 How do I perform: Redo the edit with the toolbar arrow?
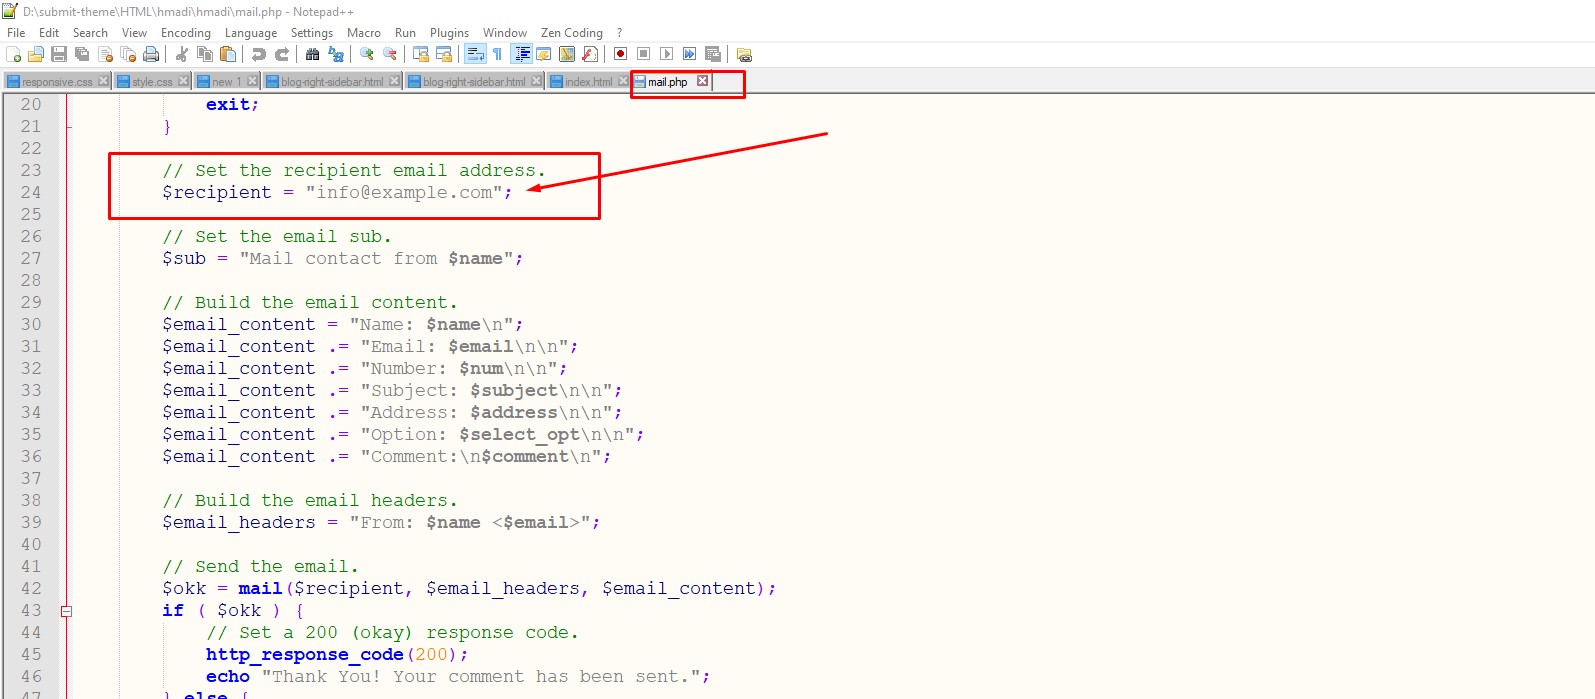pyautogui.click(x=282, y=54)
